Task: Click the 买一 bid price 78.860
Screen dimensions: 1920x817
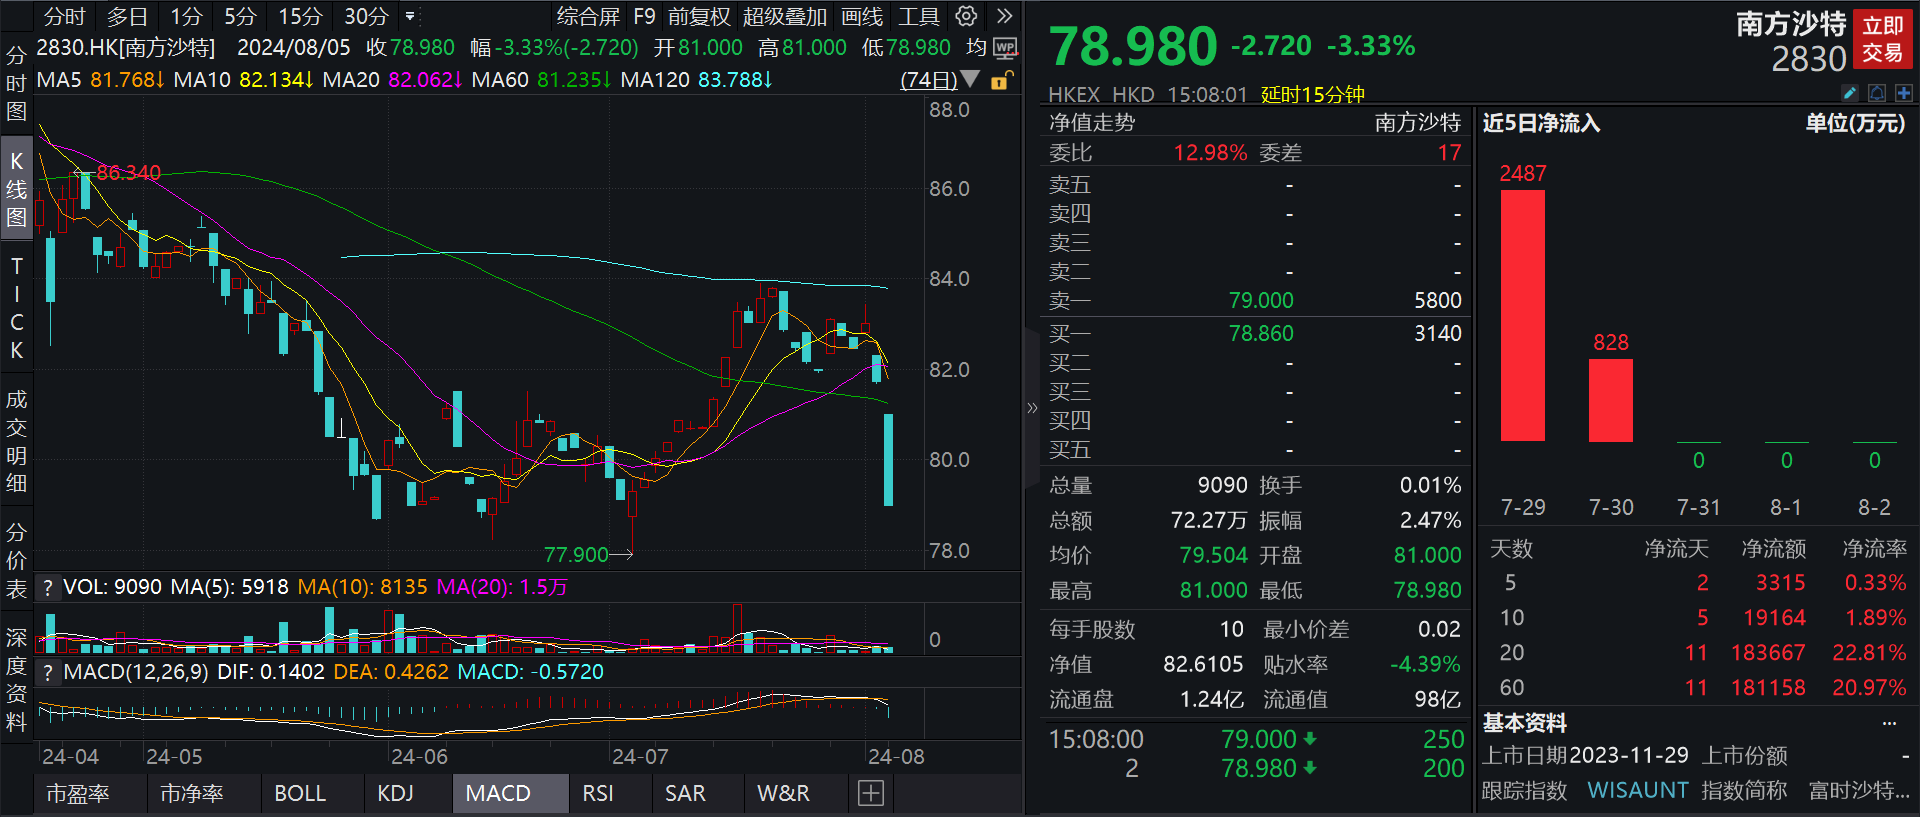Action: tap(1261, 333)
